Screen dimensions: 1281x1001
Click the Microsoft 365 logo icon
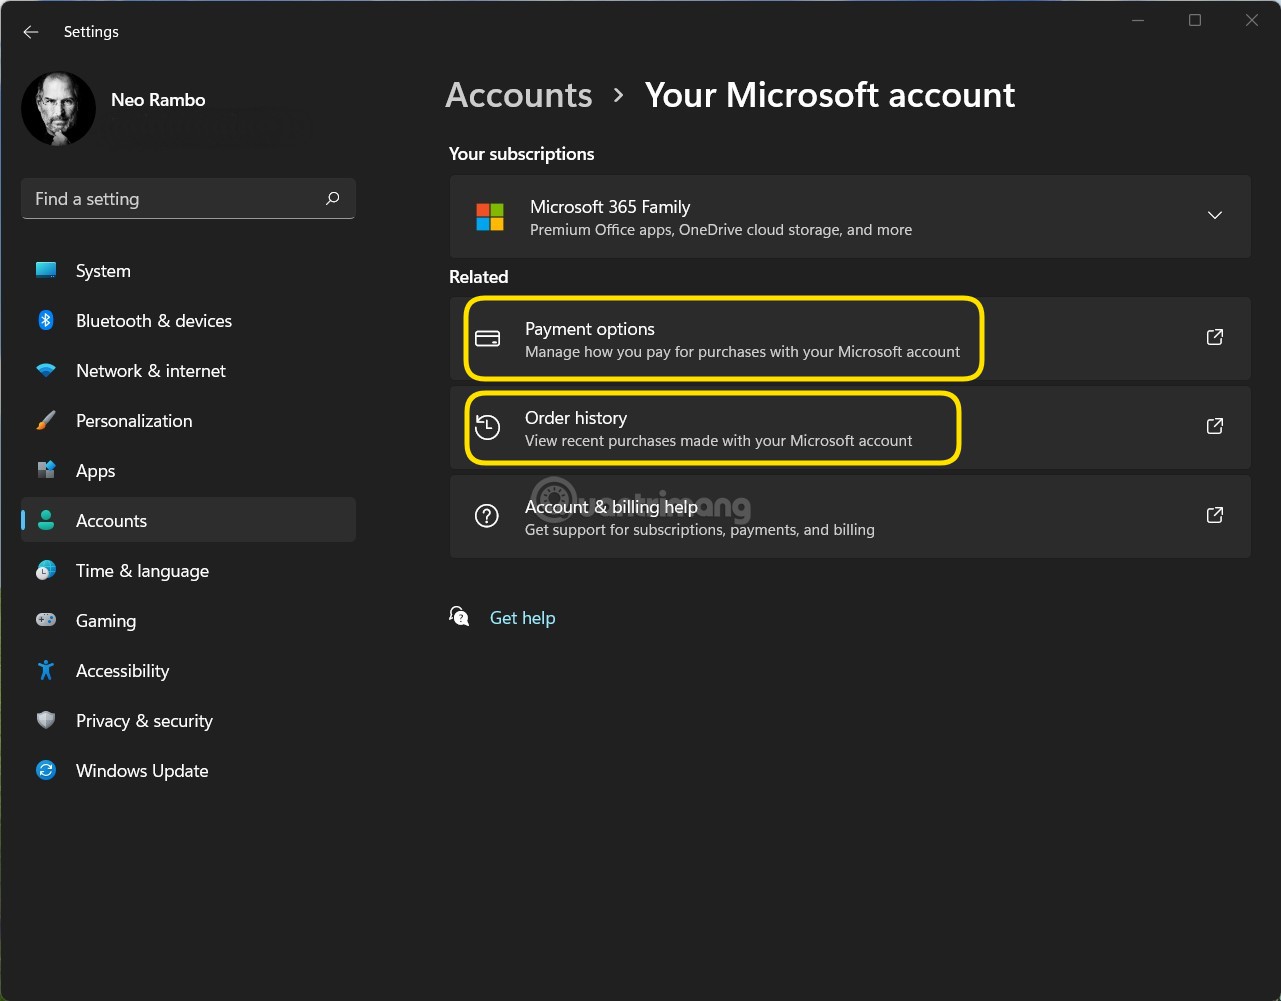(490, 217)
